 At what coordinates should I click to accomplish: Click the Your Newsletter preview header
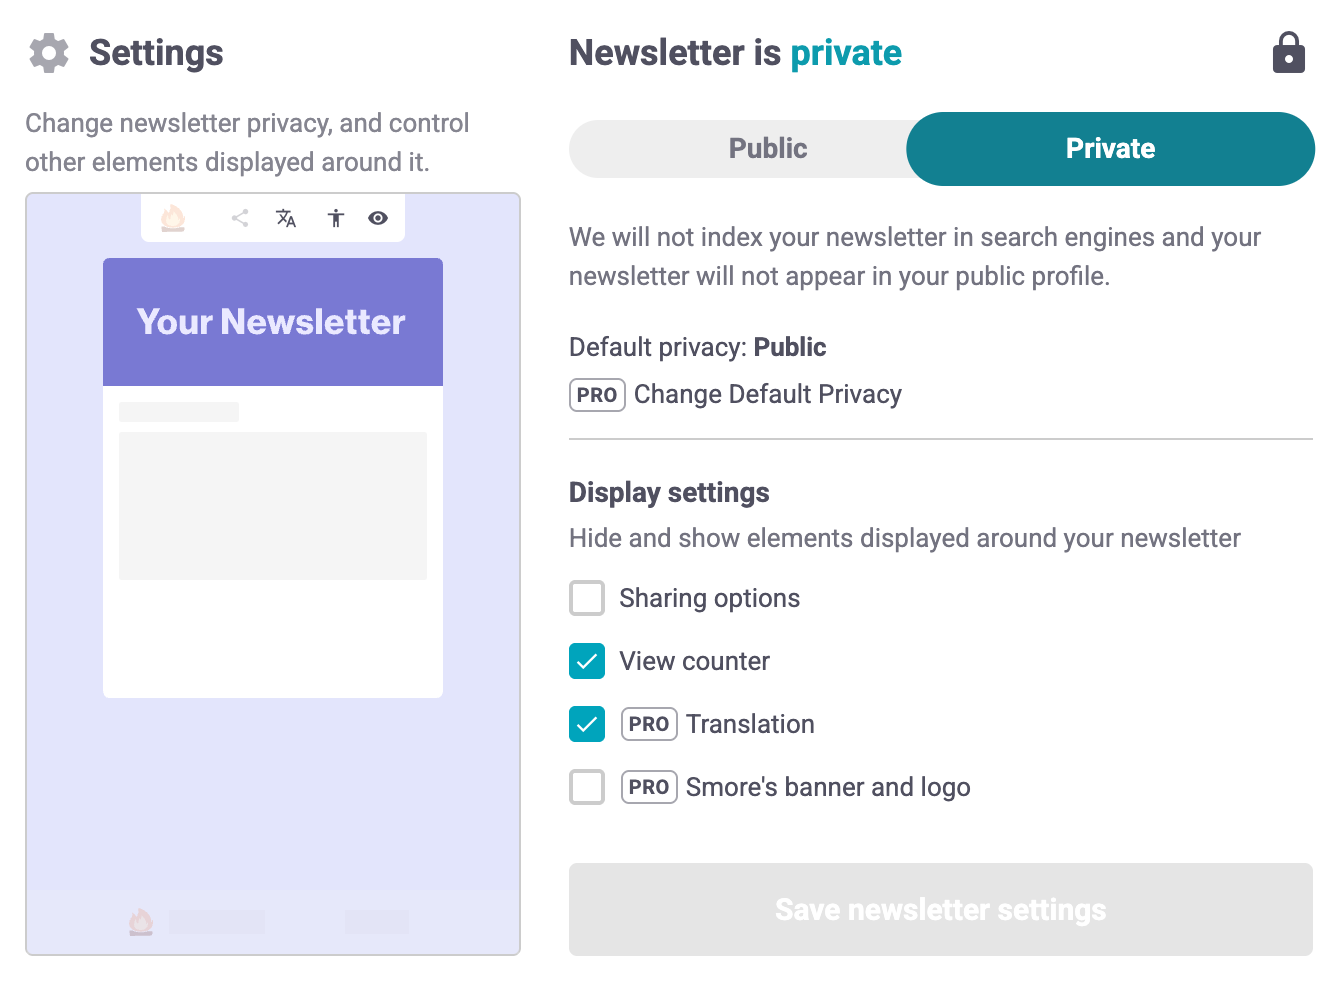point(272,322)
